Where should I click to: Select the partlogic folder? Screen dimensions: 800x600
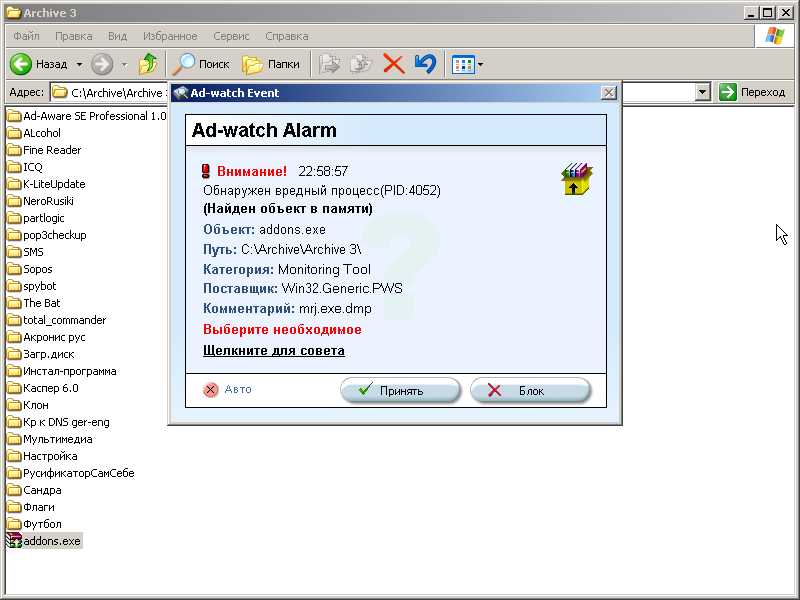(x=36, y=218)
